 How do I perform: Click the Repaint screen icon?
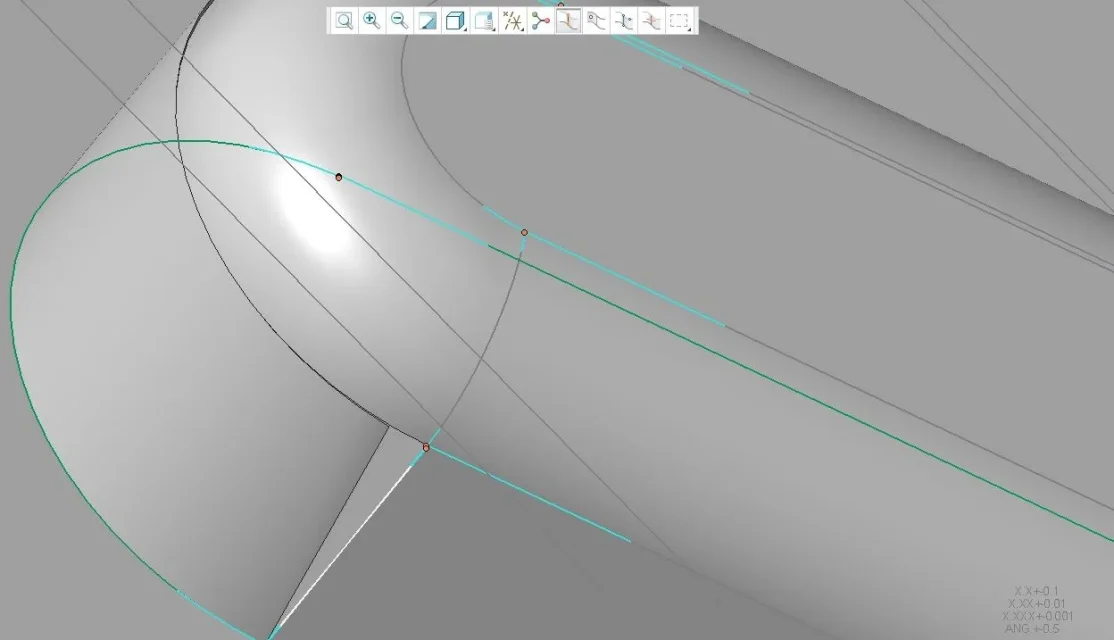[x=428, y=21]
